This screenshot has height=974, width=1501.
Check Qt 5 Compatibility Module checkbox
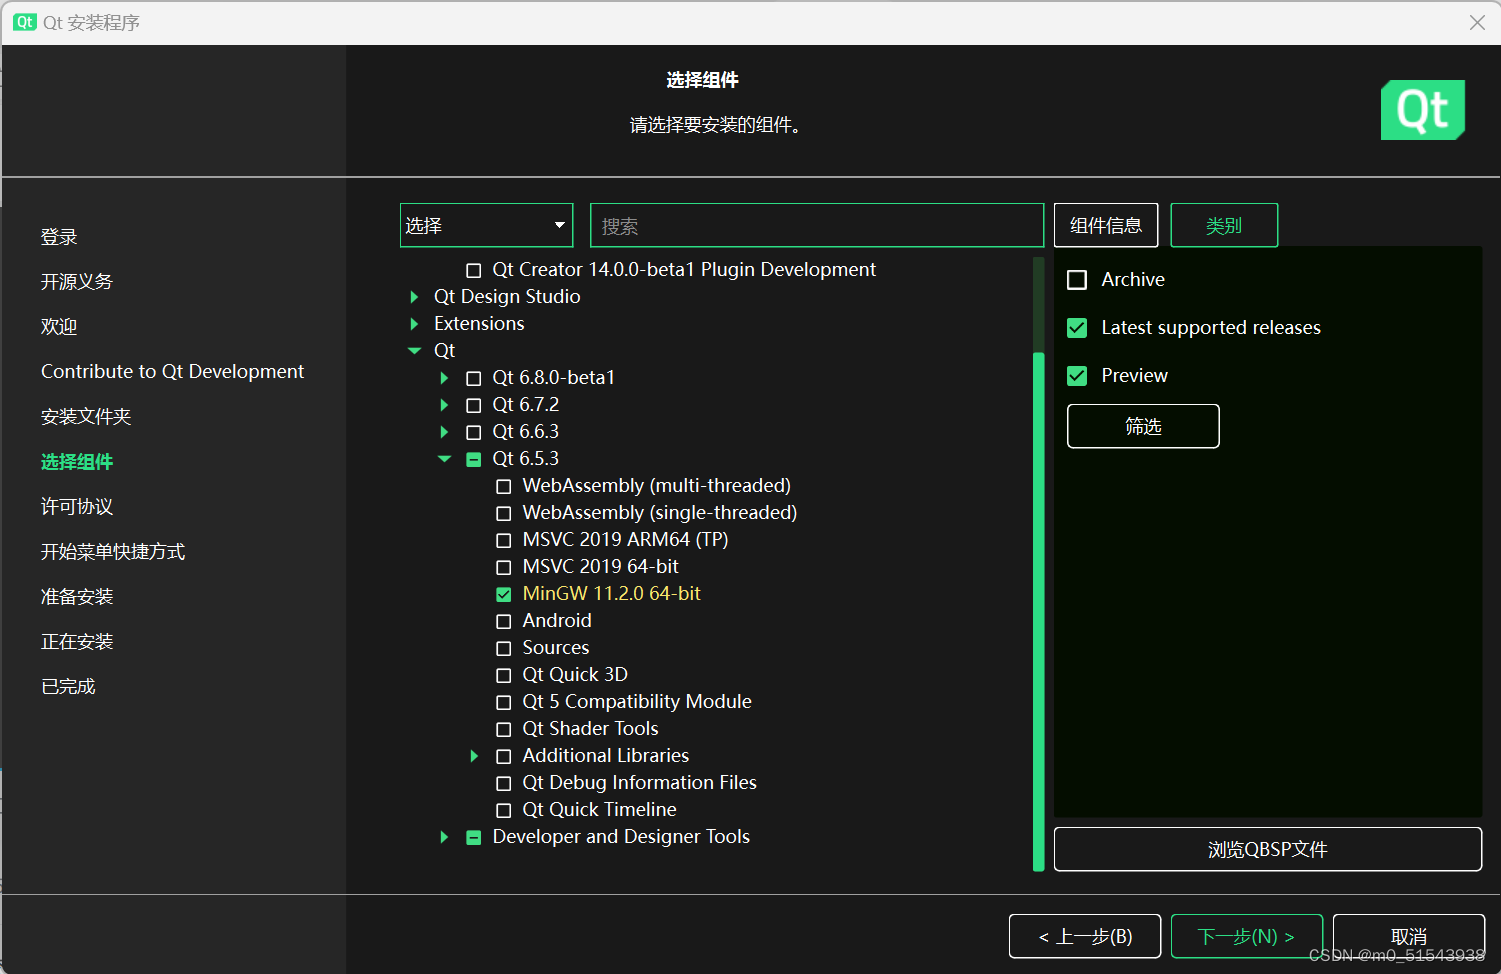pos(504,702)
